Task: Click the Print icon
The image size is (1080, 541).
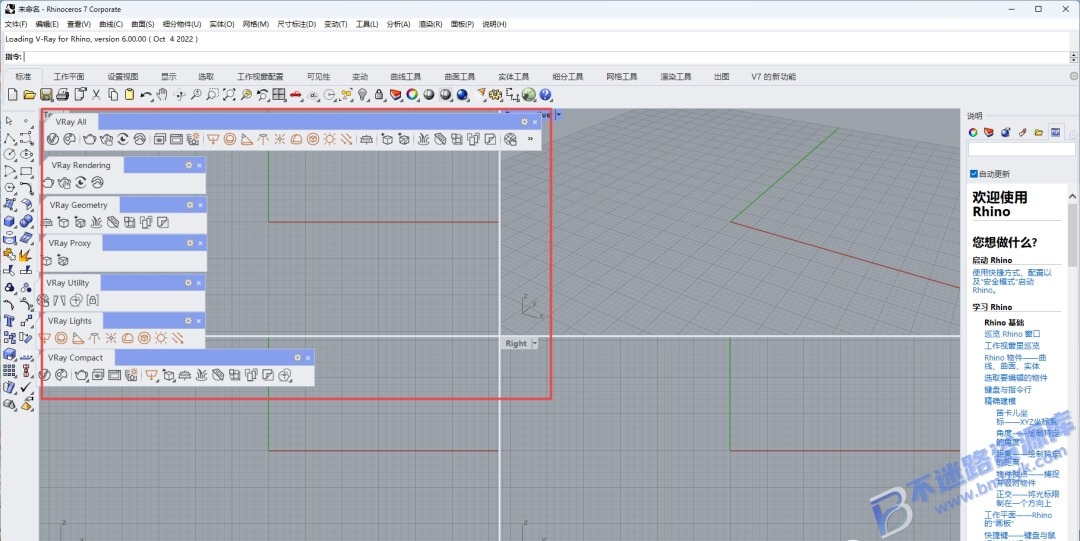Action: (63, 94)
